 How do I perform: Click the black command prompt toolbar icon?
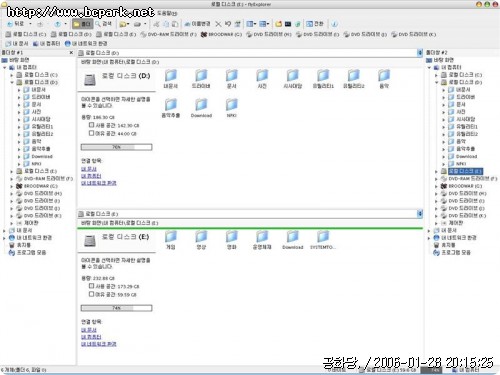tap(288, 24)
